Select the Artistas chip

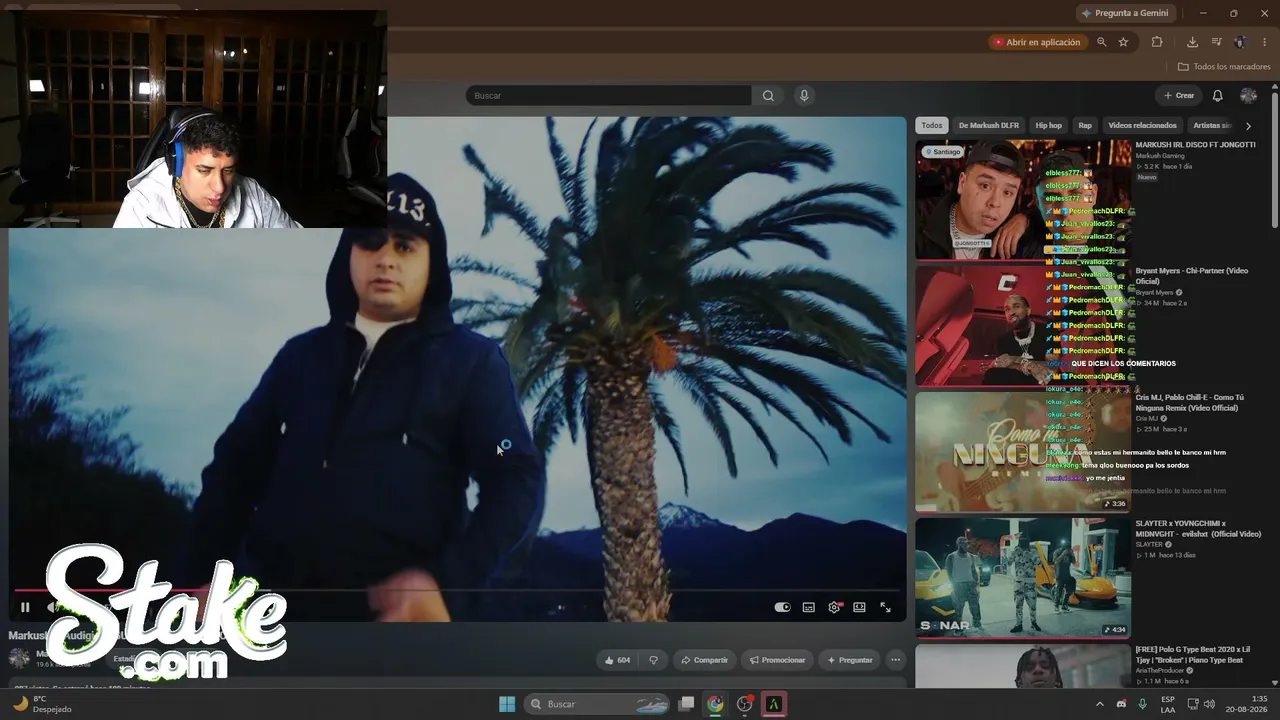[x=1212, y=126]
